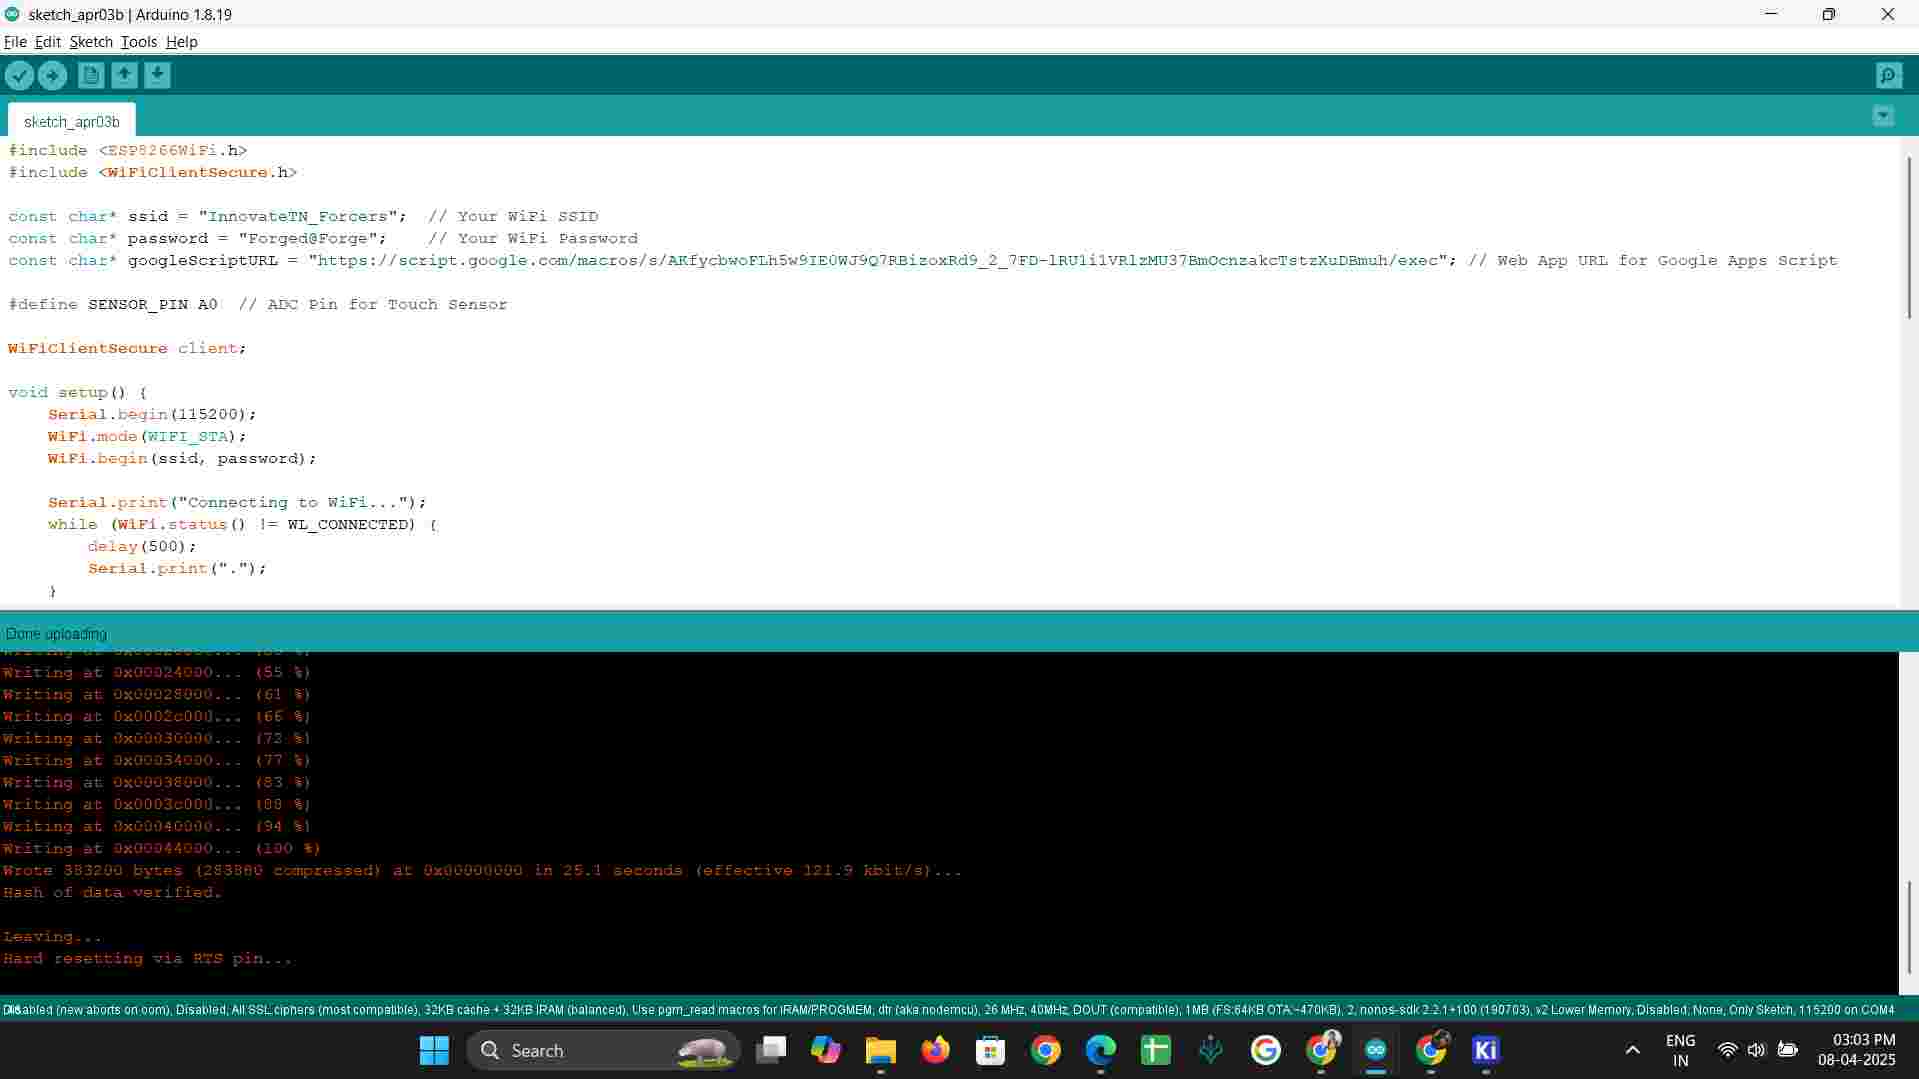Click the code editor vertical scrollbar
1919x1079 pixels.
click(1909, 238)
